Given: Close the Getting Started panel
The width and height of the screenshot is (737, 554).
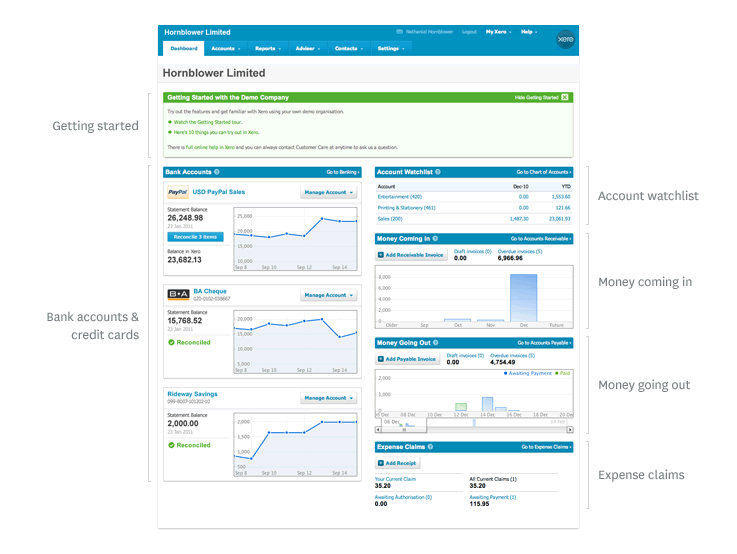Looking at the screenshot, I should 565,97.
